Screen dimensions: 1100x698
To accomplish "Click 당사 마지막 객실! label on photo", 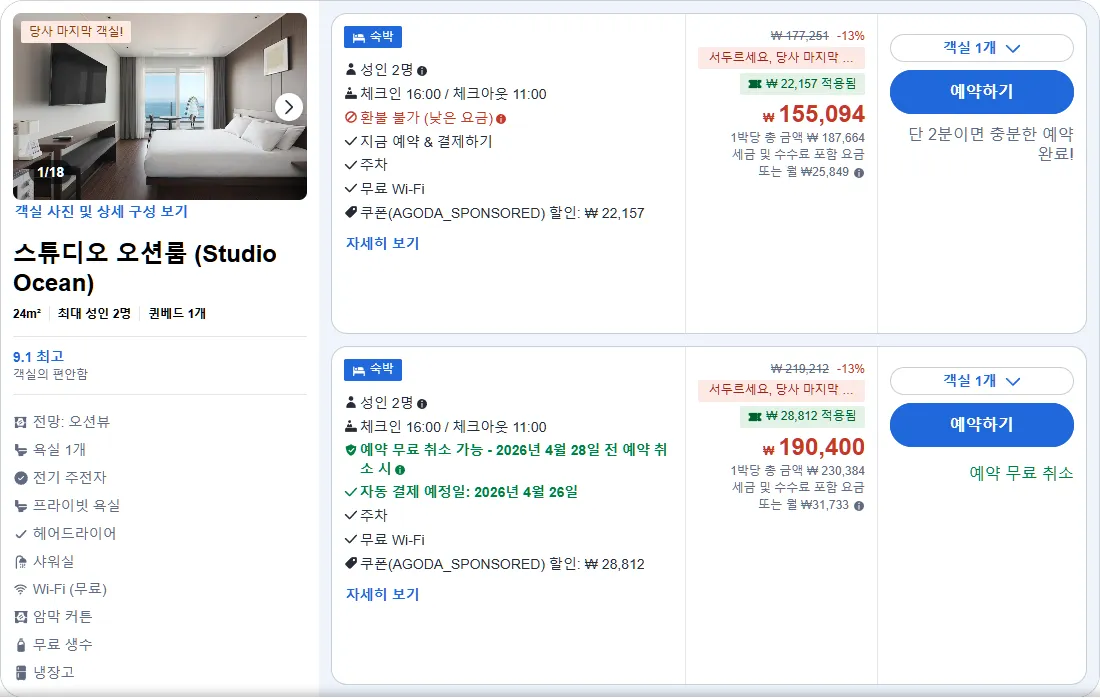I will tap(76, 32).
